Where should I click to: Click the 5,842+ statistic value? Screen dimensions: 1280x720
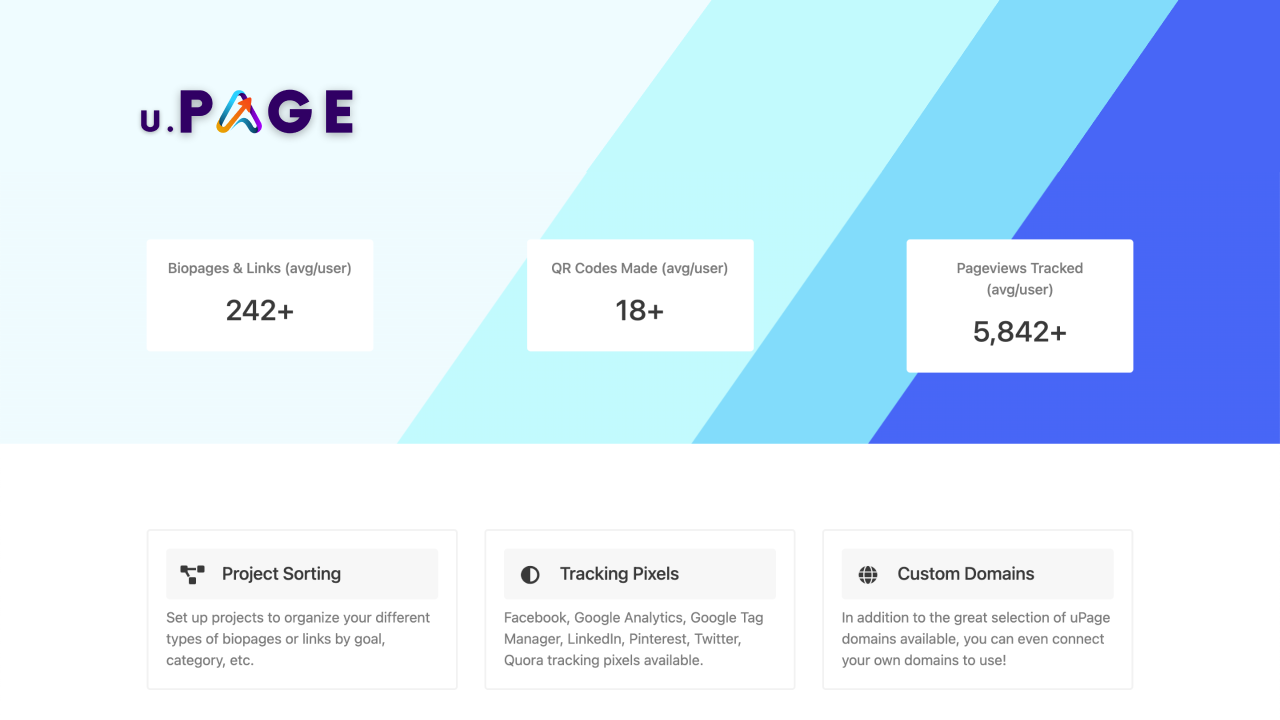click(1019, 330)
